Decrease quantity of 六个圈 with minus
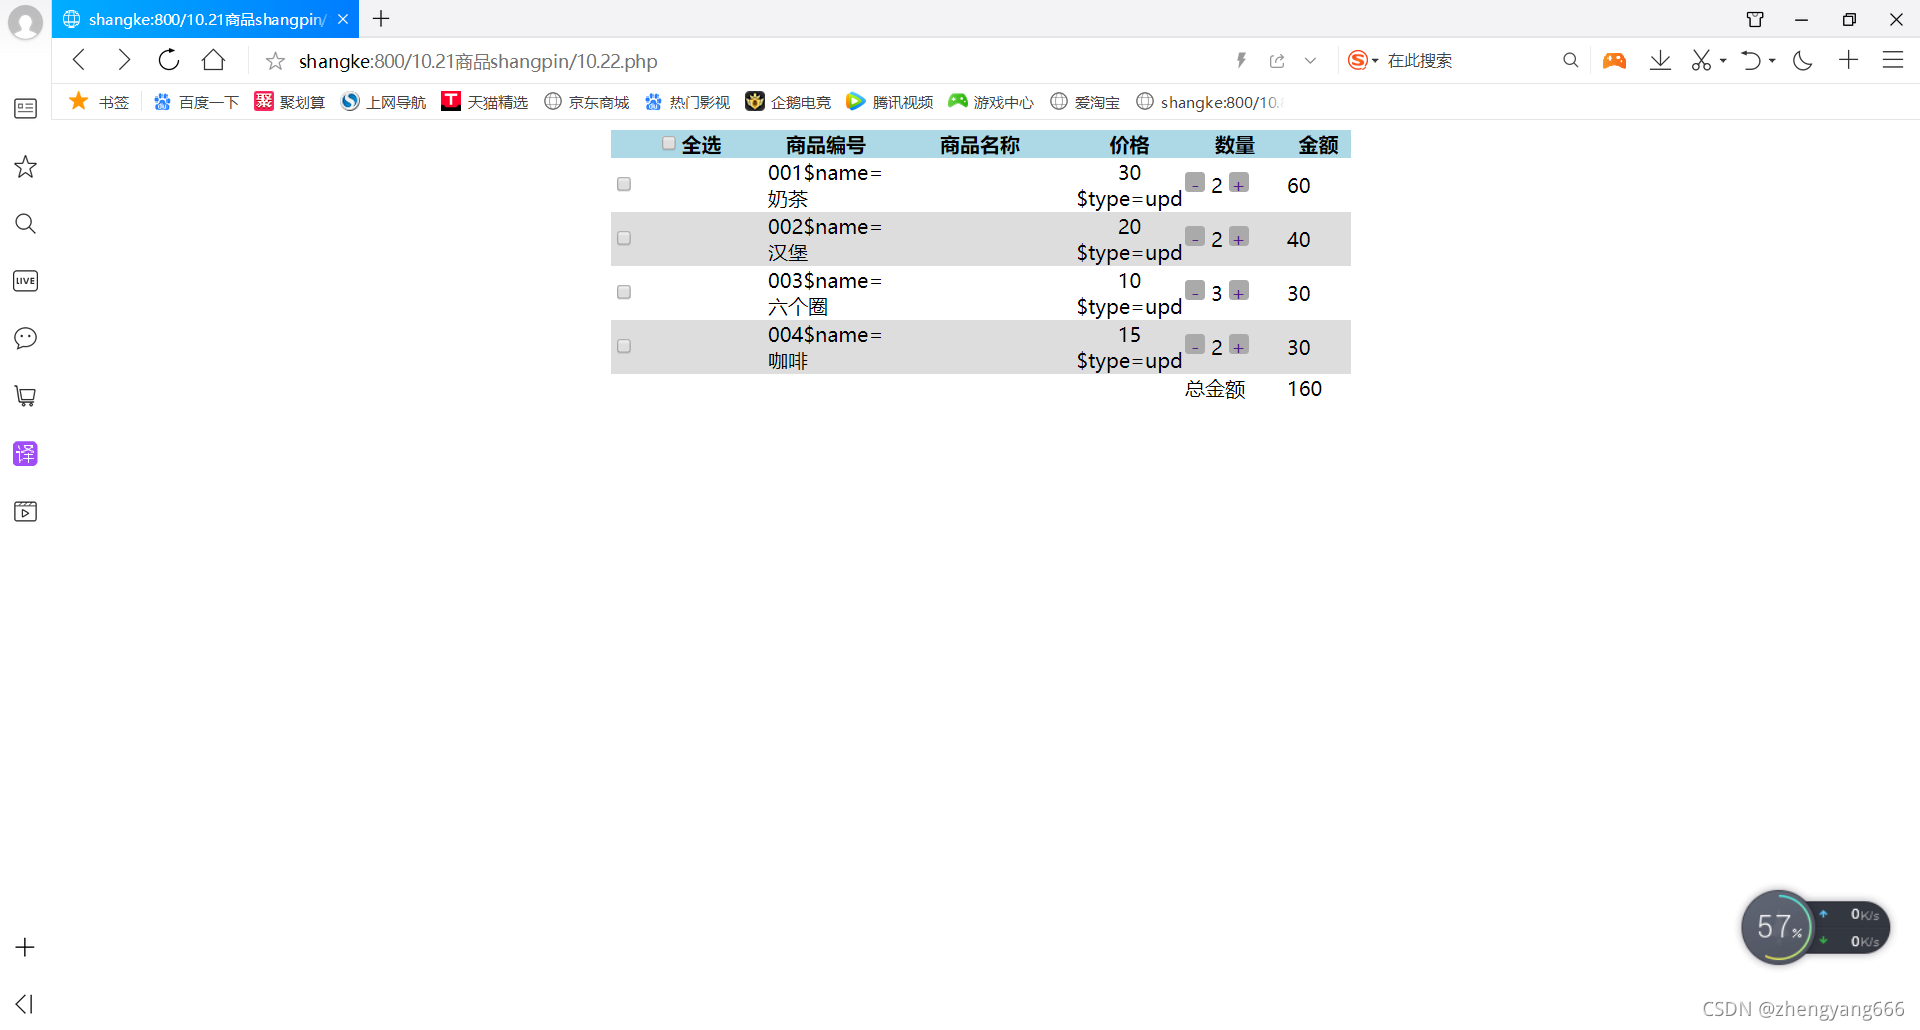 1195,291
